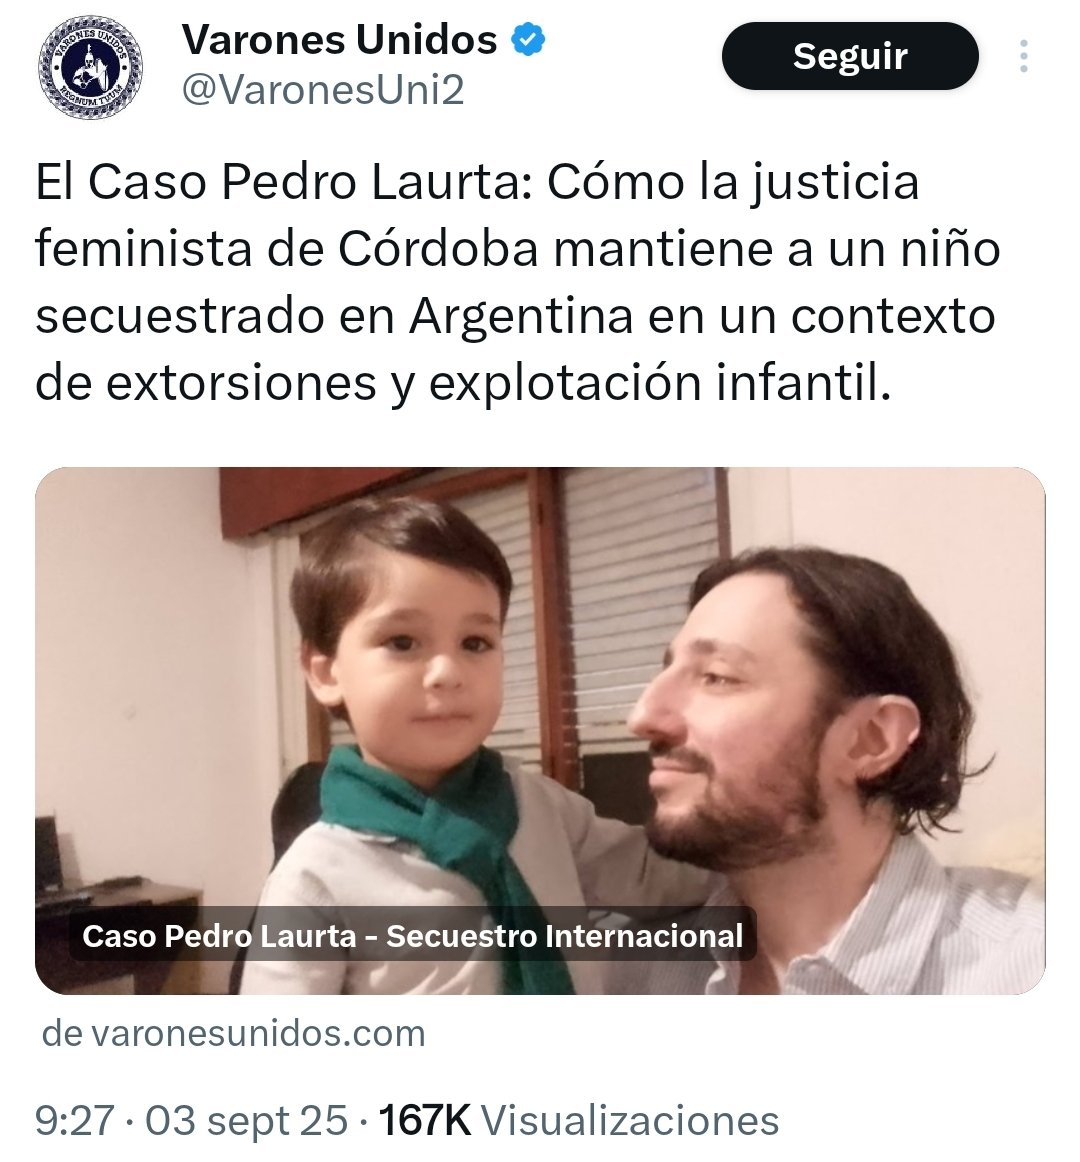Viewport: 1080px width, 1162px height.
Task: Click the 03 sept 25 date
Action: pyautogui.click(x=246, y=1120)
